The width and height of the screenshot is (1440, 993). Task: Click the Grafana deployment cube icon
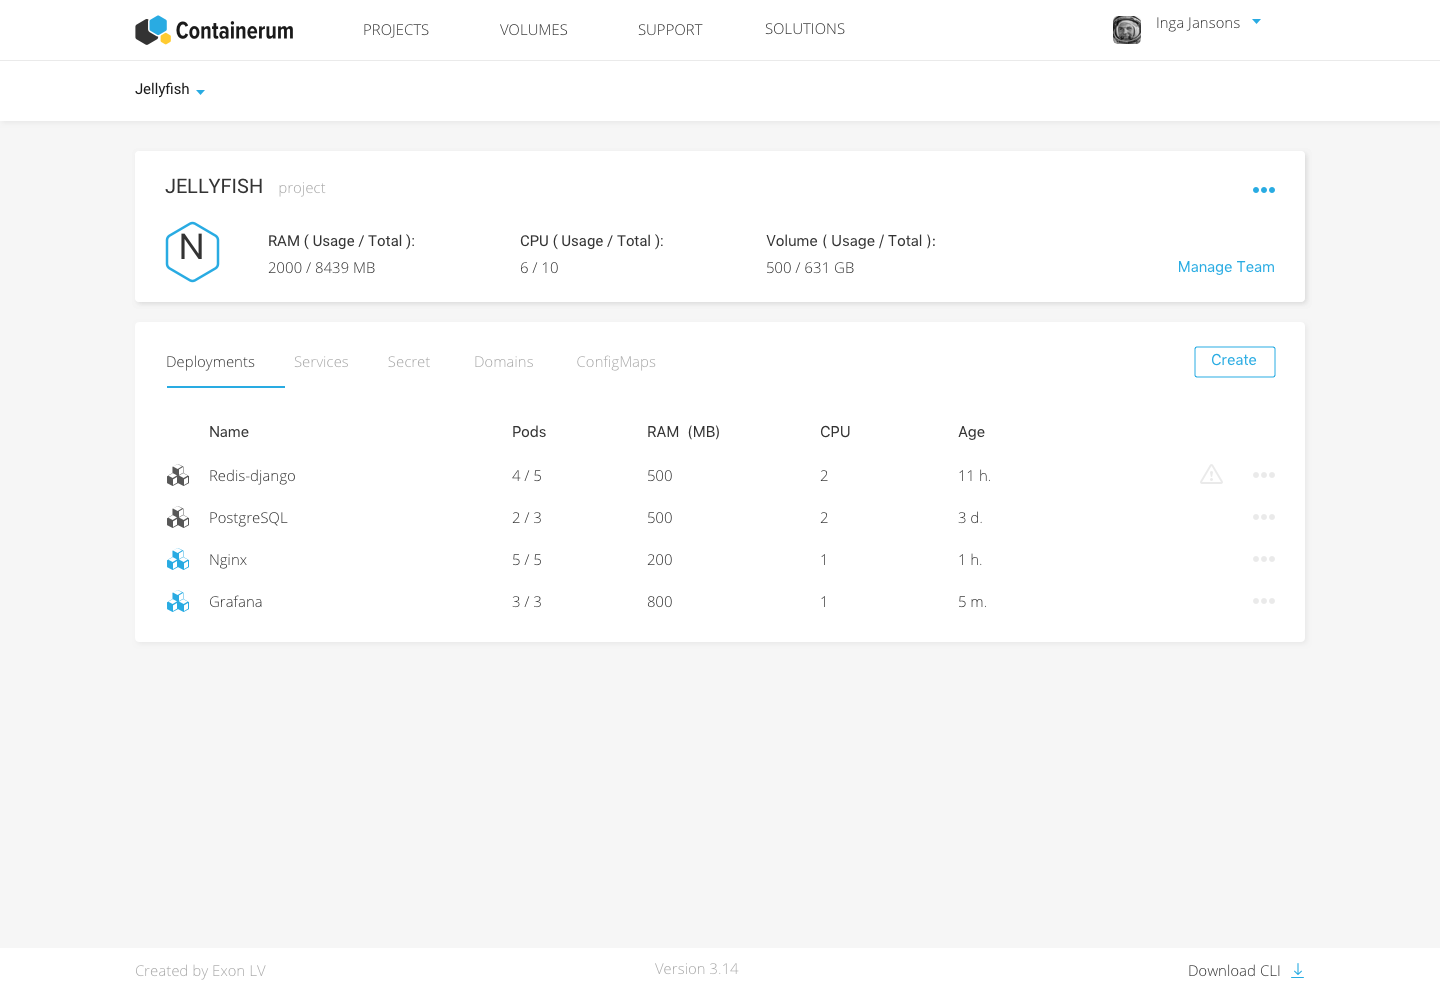(x=178, y=602)
